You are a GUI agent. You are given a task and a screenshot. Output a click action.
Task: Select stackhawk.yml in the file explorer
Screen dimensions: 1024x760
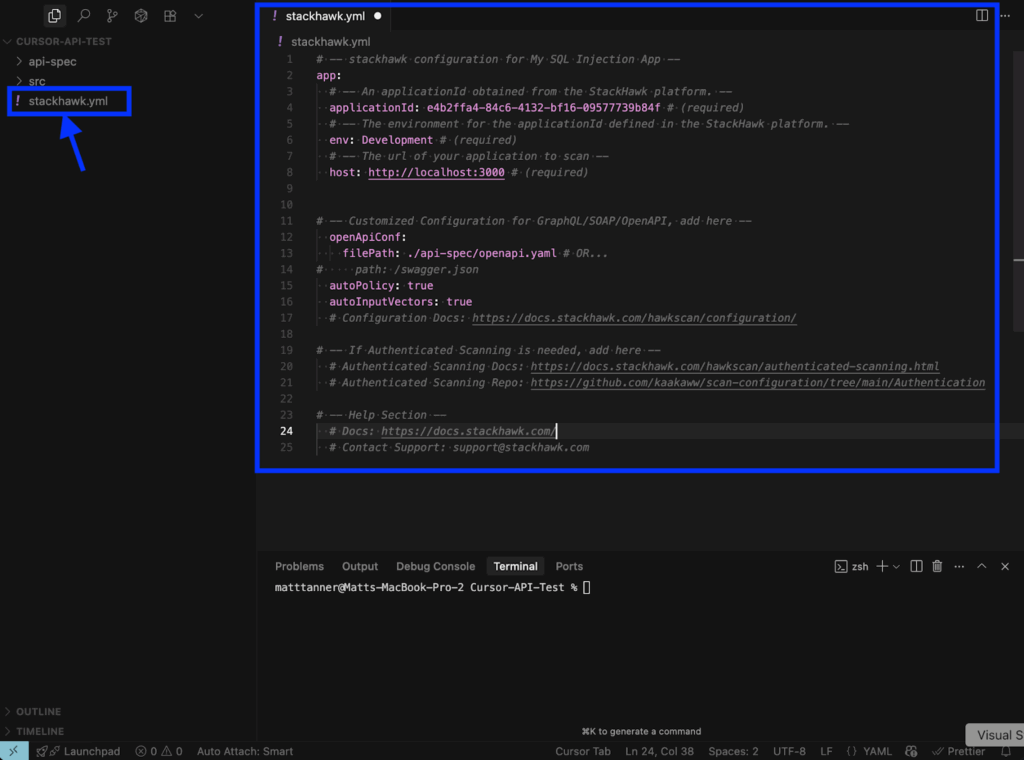[68, 101]
